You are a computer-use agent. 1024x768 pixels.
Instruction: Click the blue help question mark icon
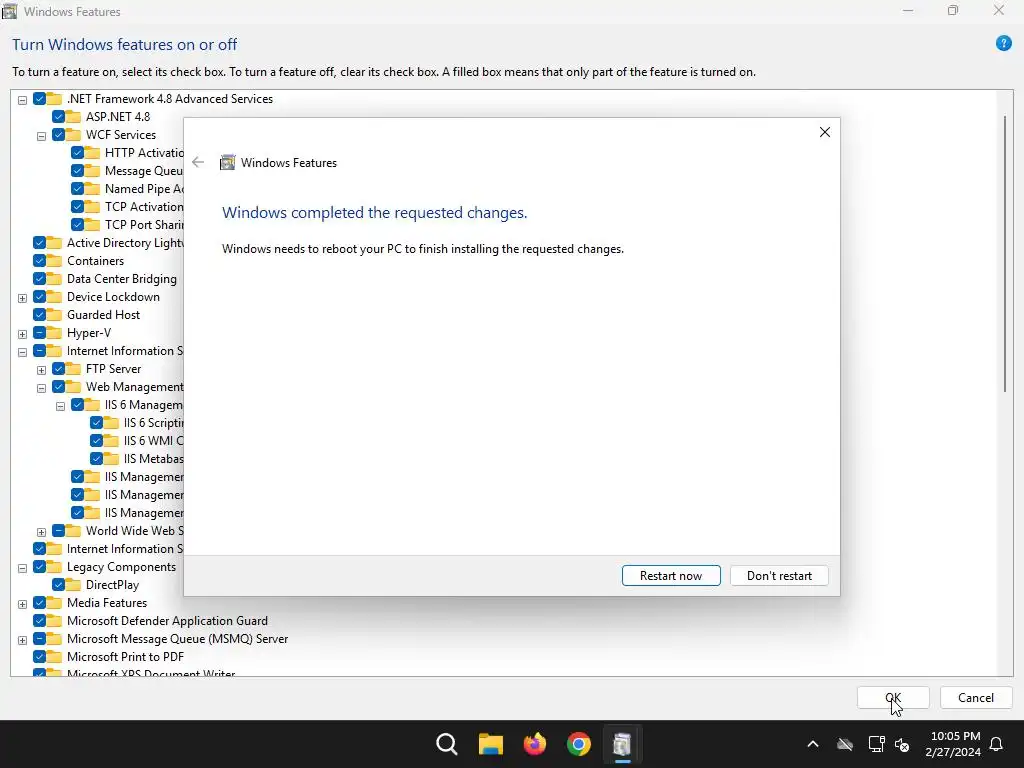[x=1003, y=44]
